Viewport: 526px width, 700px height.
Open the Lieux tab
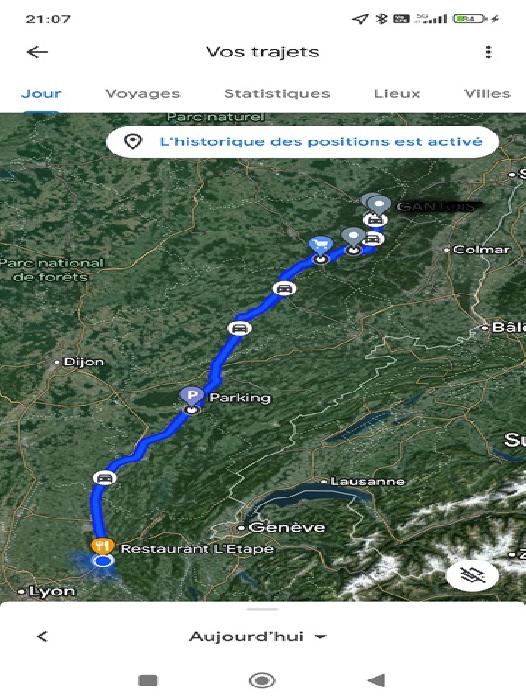[x=397, y=93]
